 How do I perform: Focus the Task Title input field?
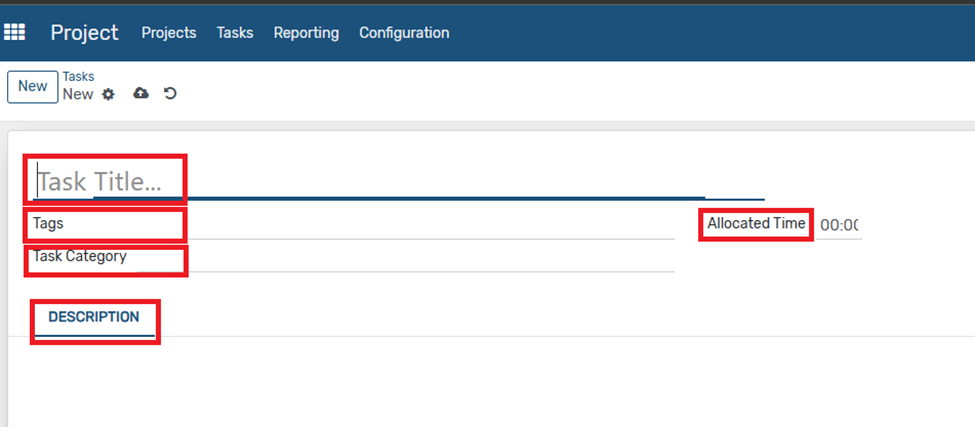398,181
